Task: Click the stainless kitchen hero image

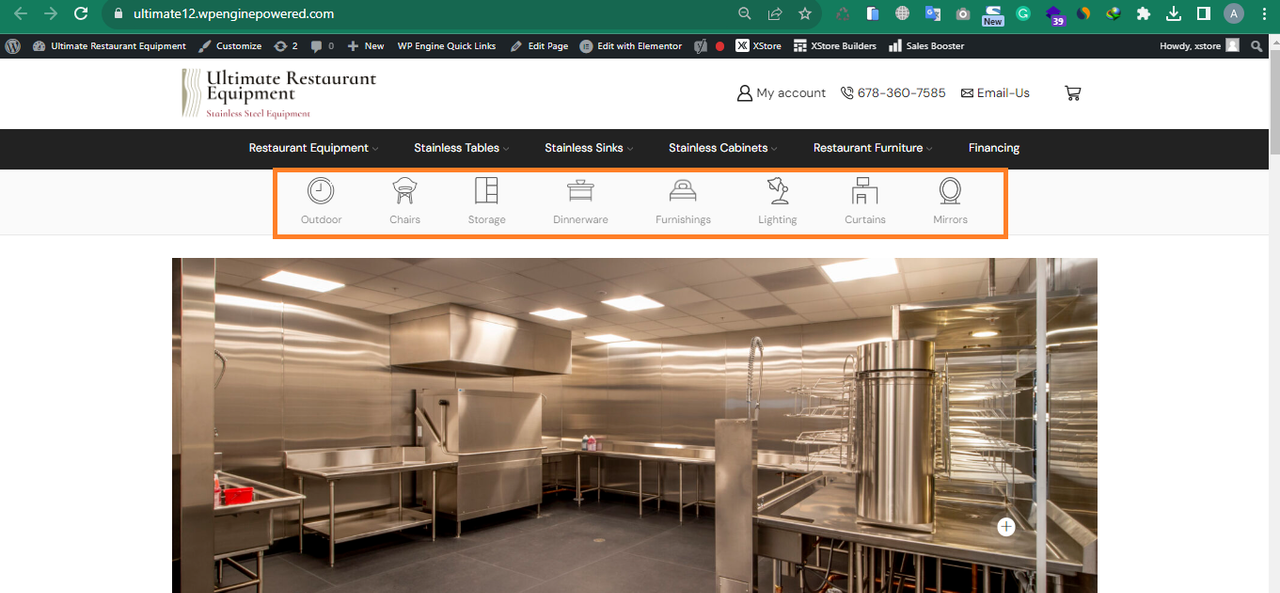Action: click(634, 425)
